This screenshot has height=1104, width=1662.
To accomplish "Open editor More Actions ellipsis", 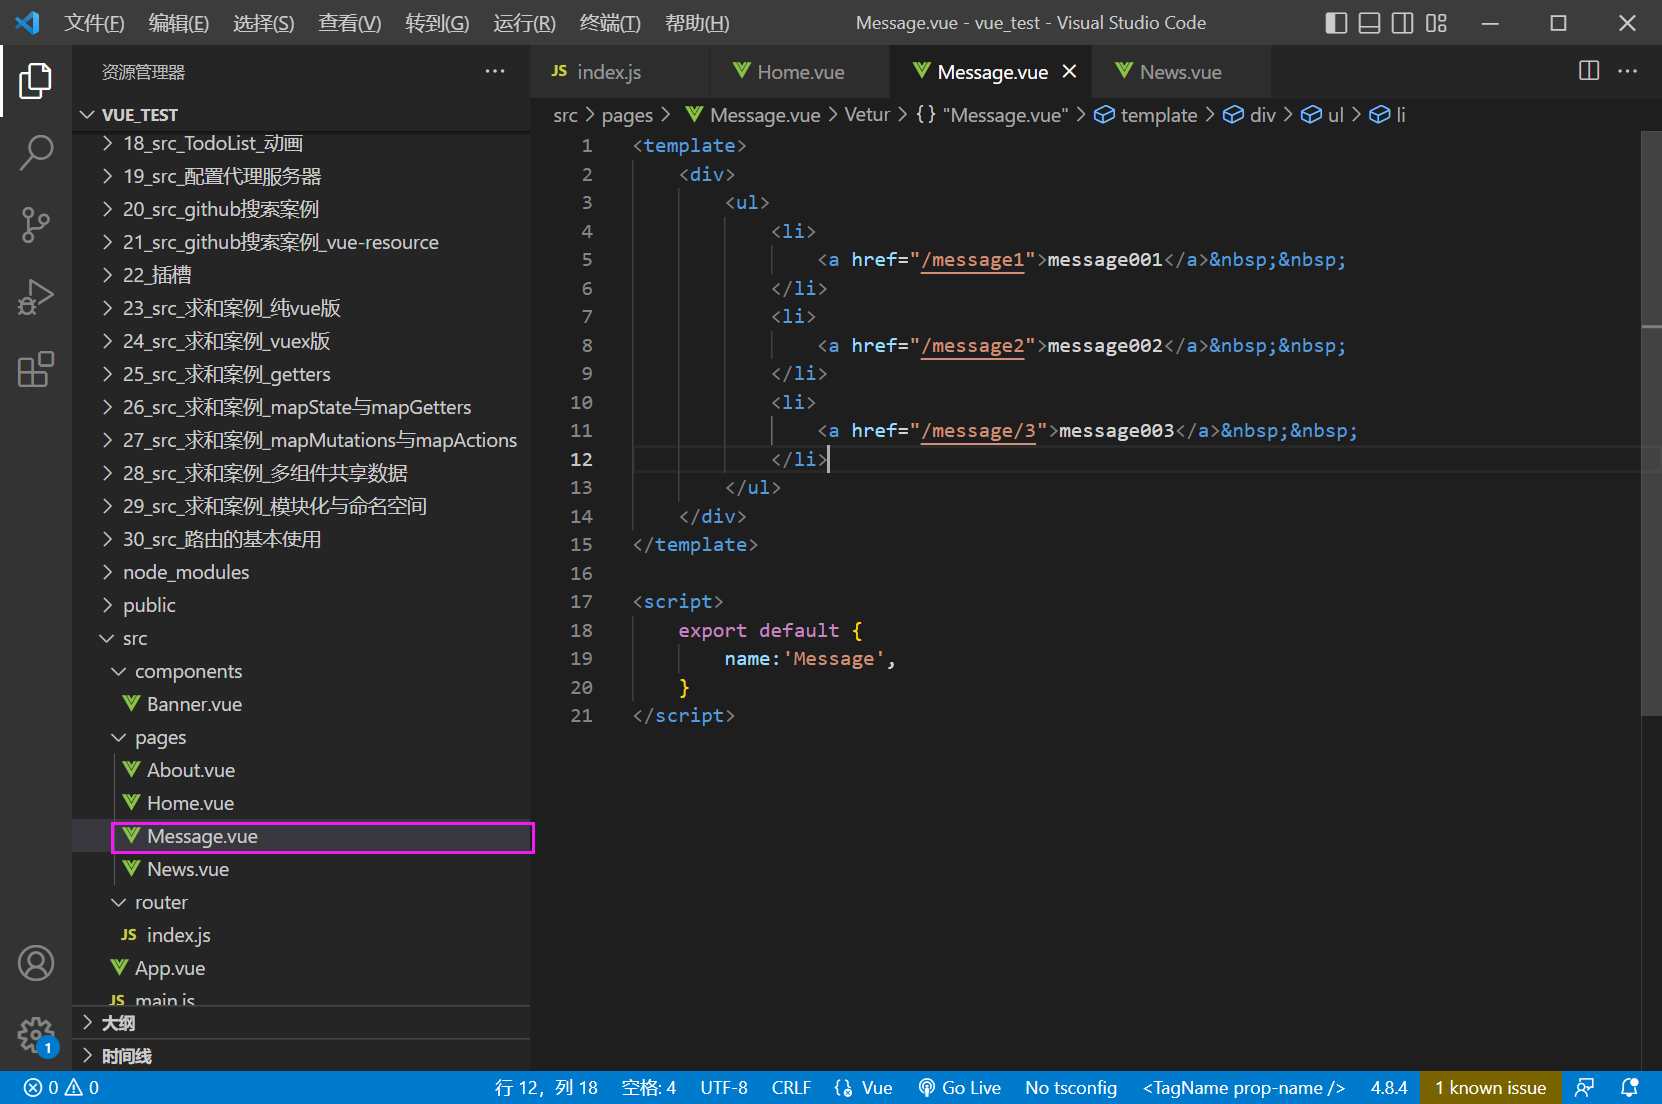I will point(1628,70).
